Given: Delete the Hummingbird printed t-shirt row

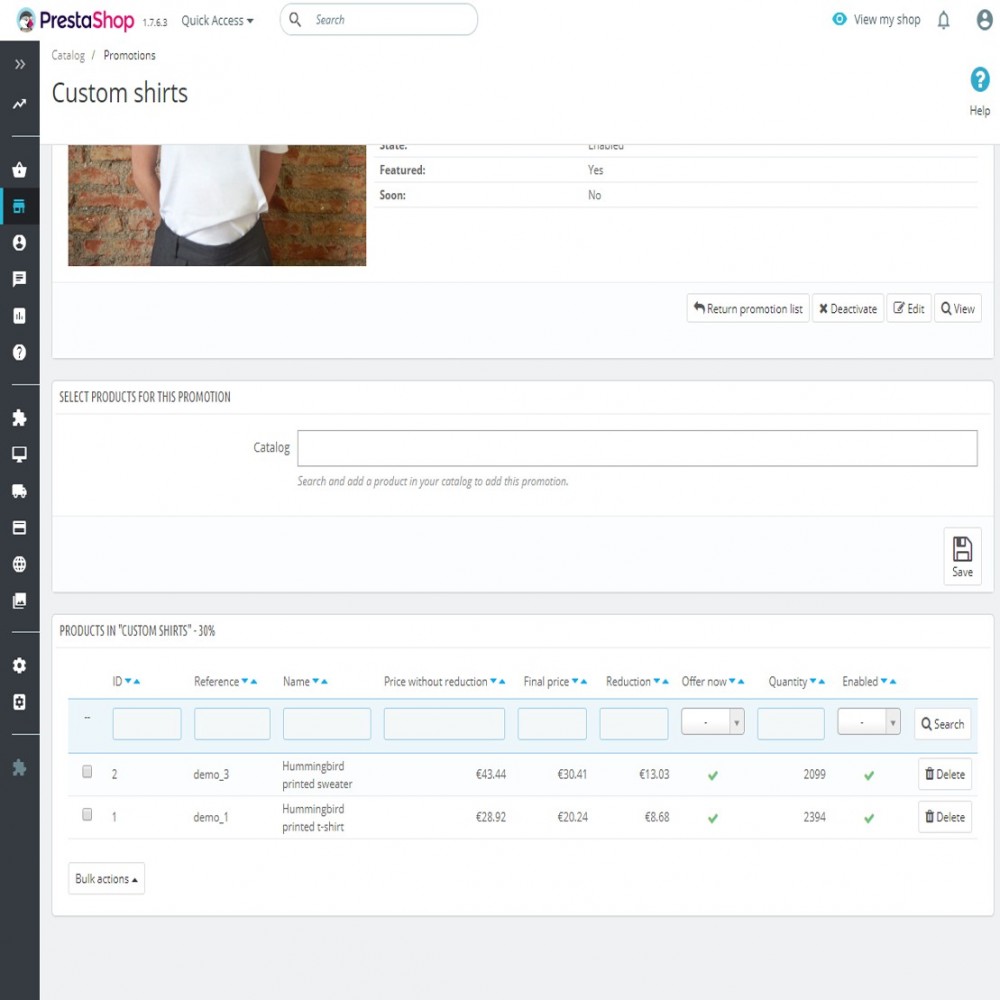Looking at the screenshot, I should coord(944,817).
